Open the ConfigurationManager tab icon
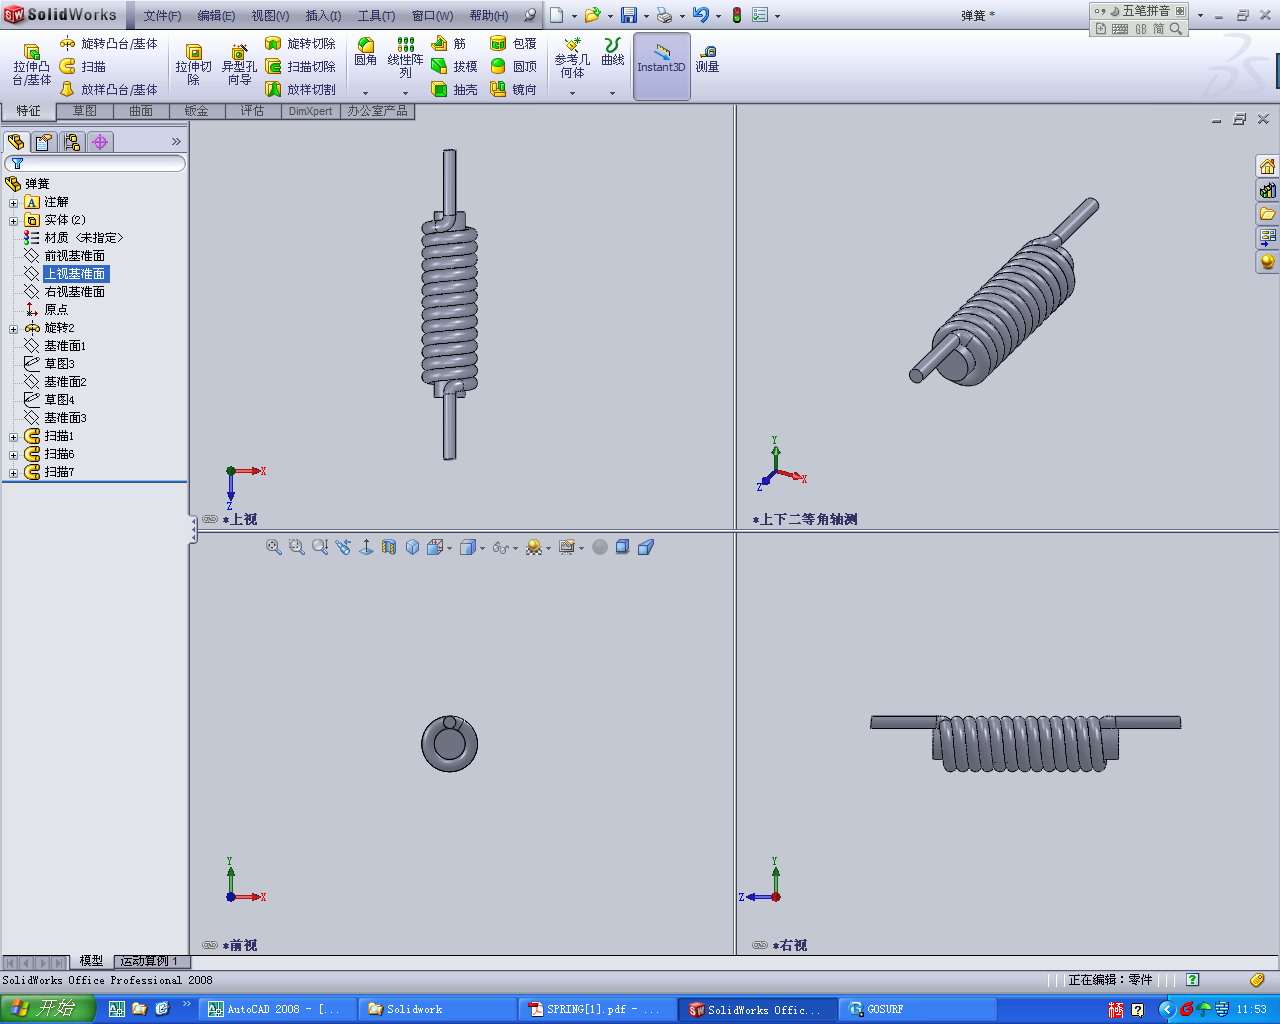 [72, 142]
